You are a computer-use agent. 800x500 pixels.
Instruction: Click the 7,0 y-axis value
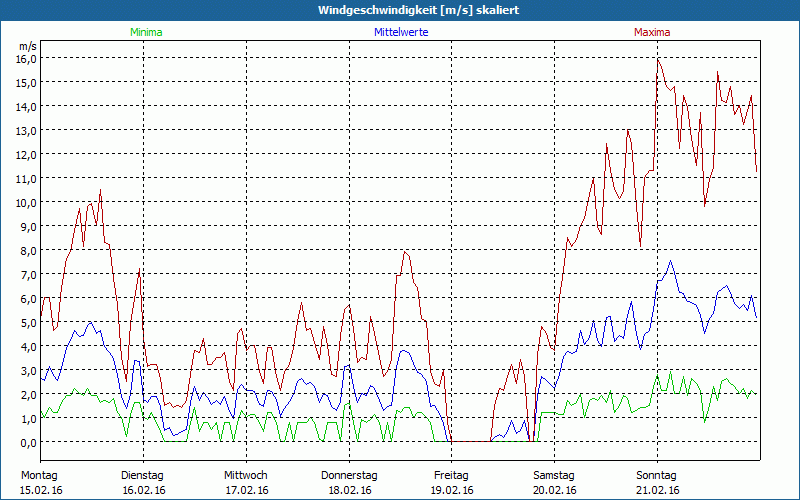pyautogui.click(x=30, y=274)
